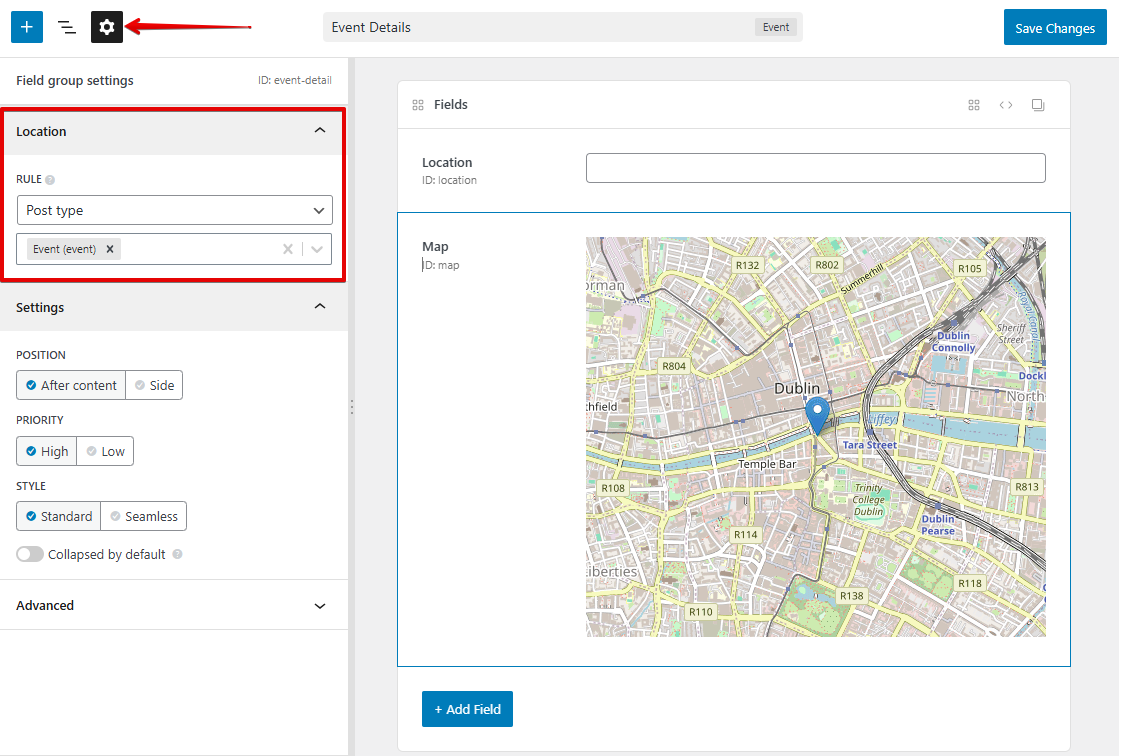Open the list view outline icon
This screenshot has width=1122, height=756.
coord(67,27)
